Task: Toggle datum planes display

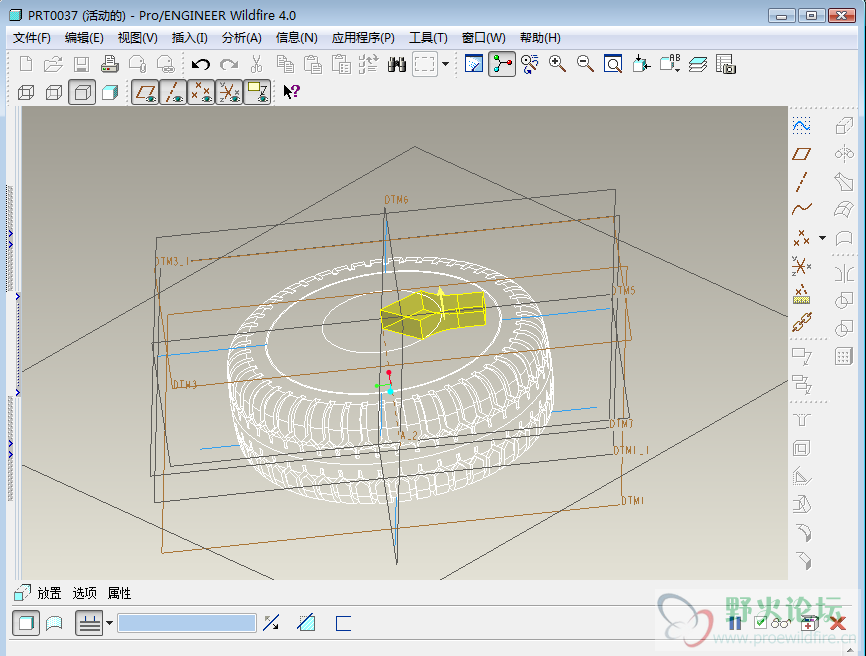Action: (146, 92)
